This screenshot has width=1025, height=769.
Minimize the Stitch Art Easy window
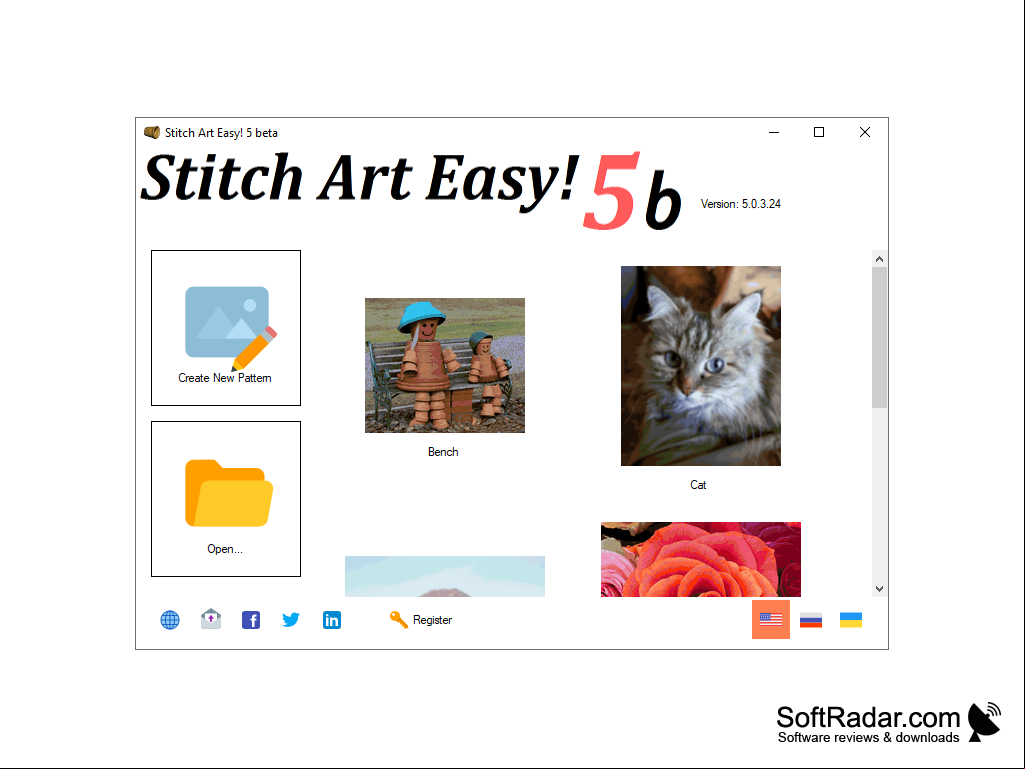click(x=774, y=132)
